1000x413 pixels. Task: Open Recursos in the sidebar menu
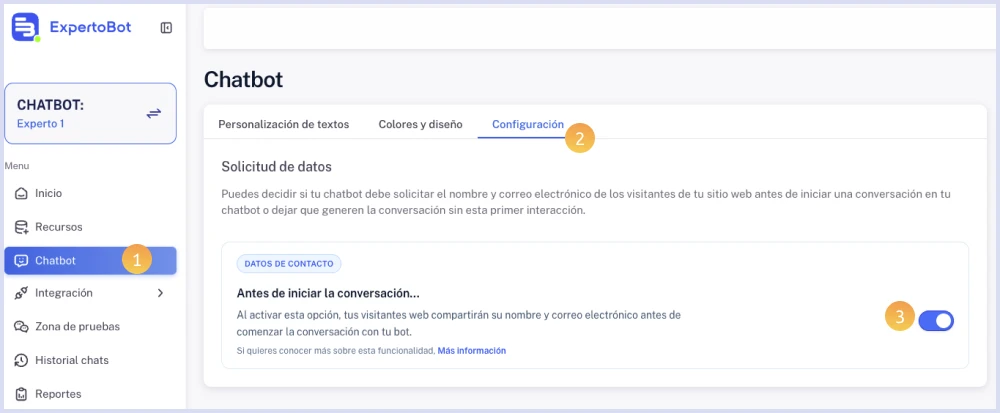click(x=91, y=227)
